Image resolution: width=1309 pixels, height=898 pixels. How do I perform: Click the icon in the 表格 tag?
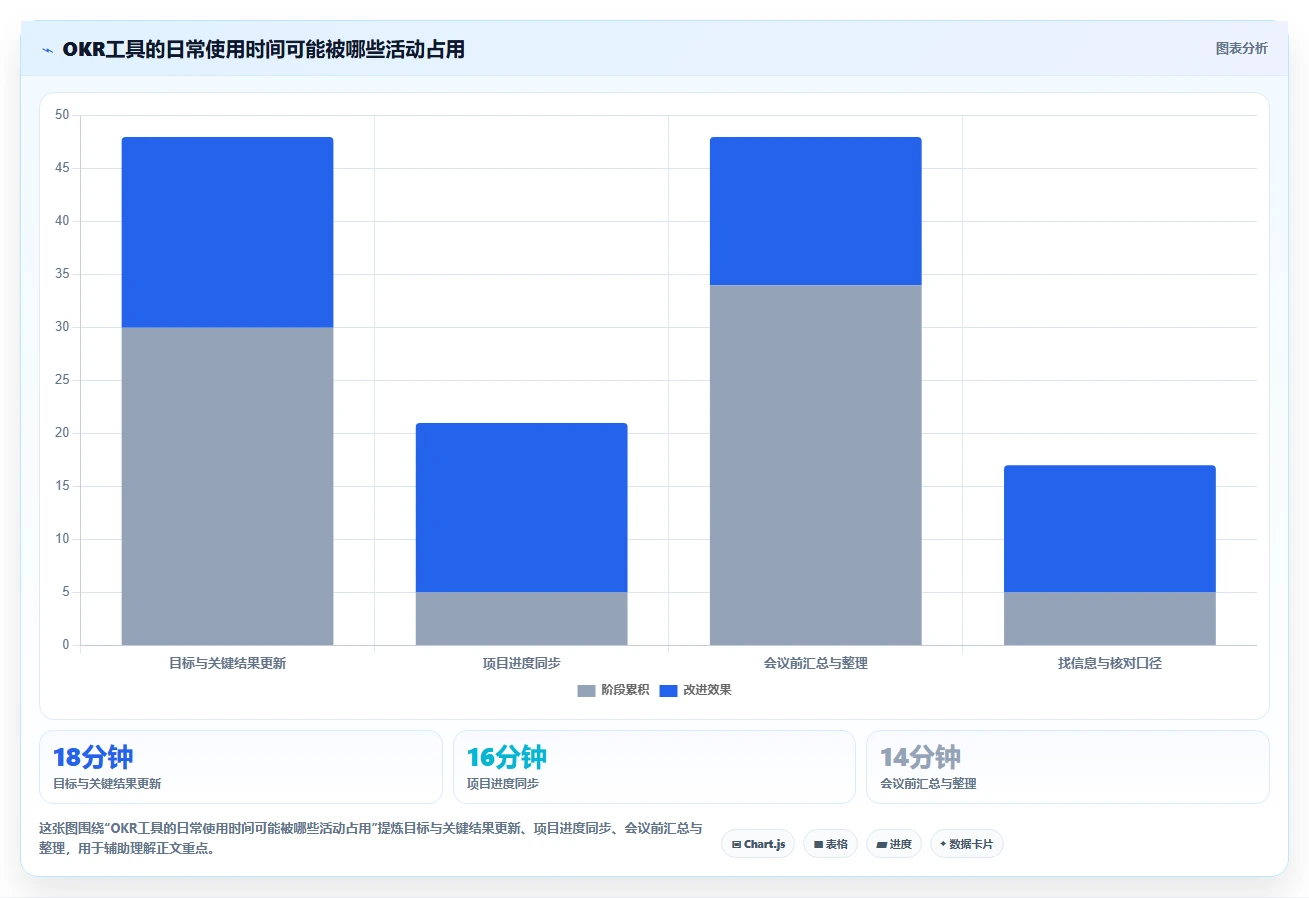818,844
